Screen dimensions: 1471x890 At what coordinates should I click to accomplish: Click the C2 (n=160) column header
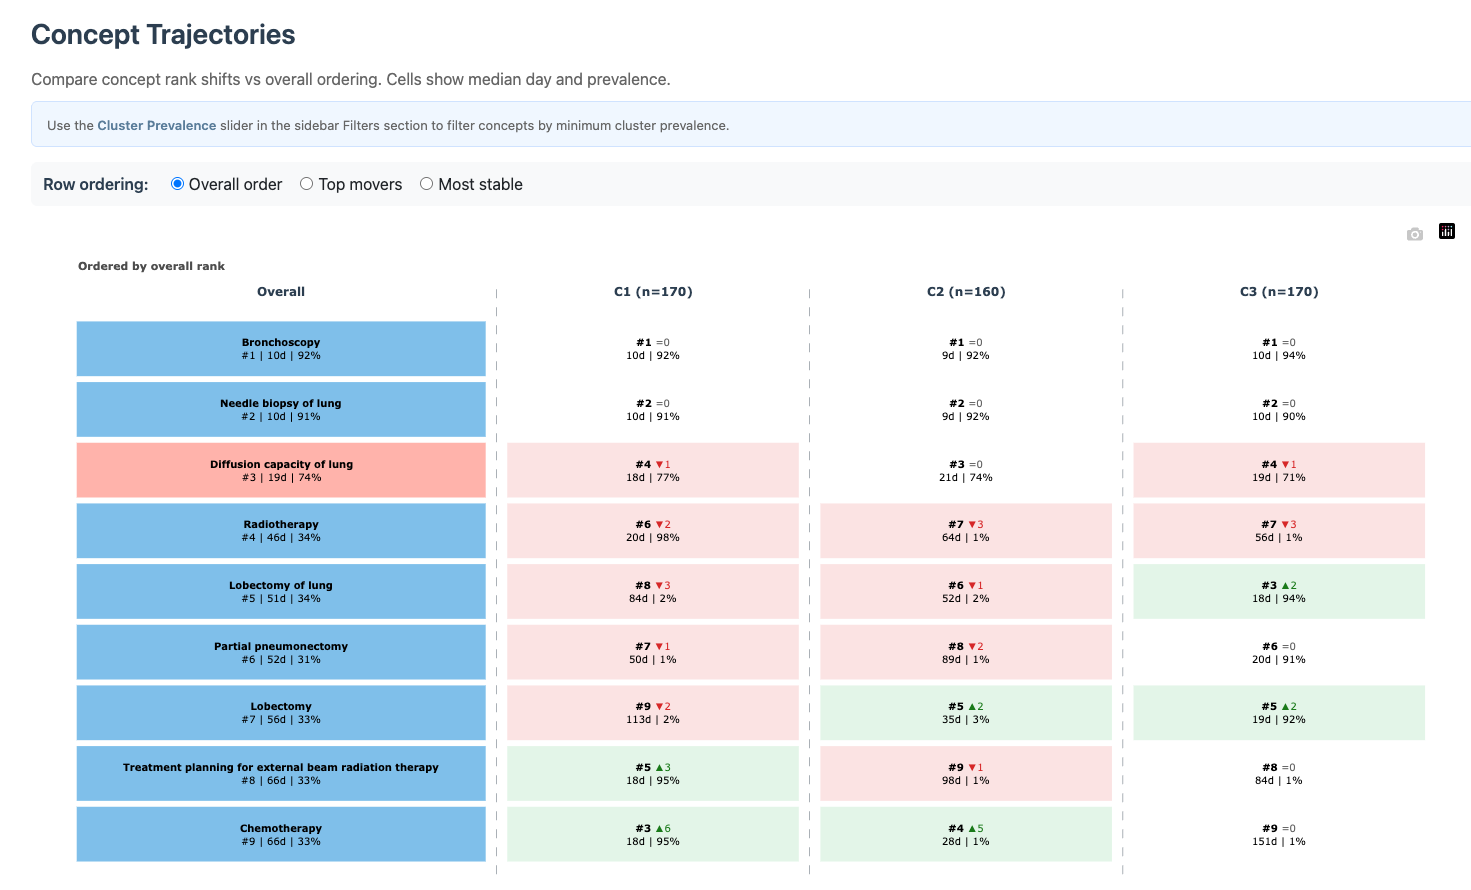966,292
